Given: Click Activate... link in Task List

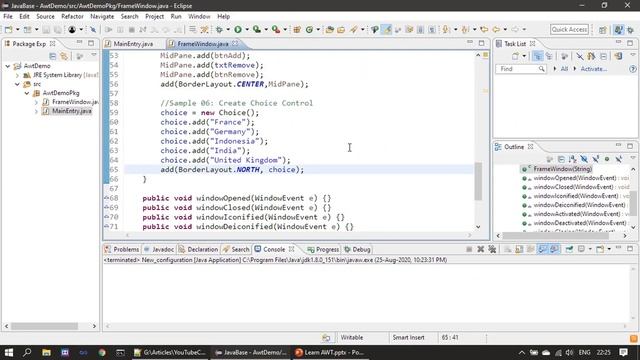Looking at the screenshot, I should click(x=593, y=69).
